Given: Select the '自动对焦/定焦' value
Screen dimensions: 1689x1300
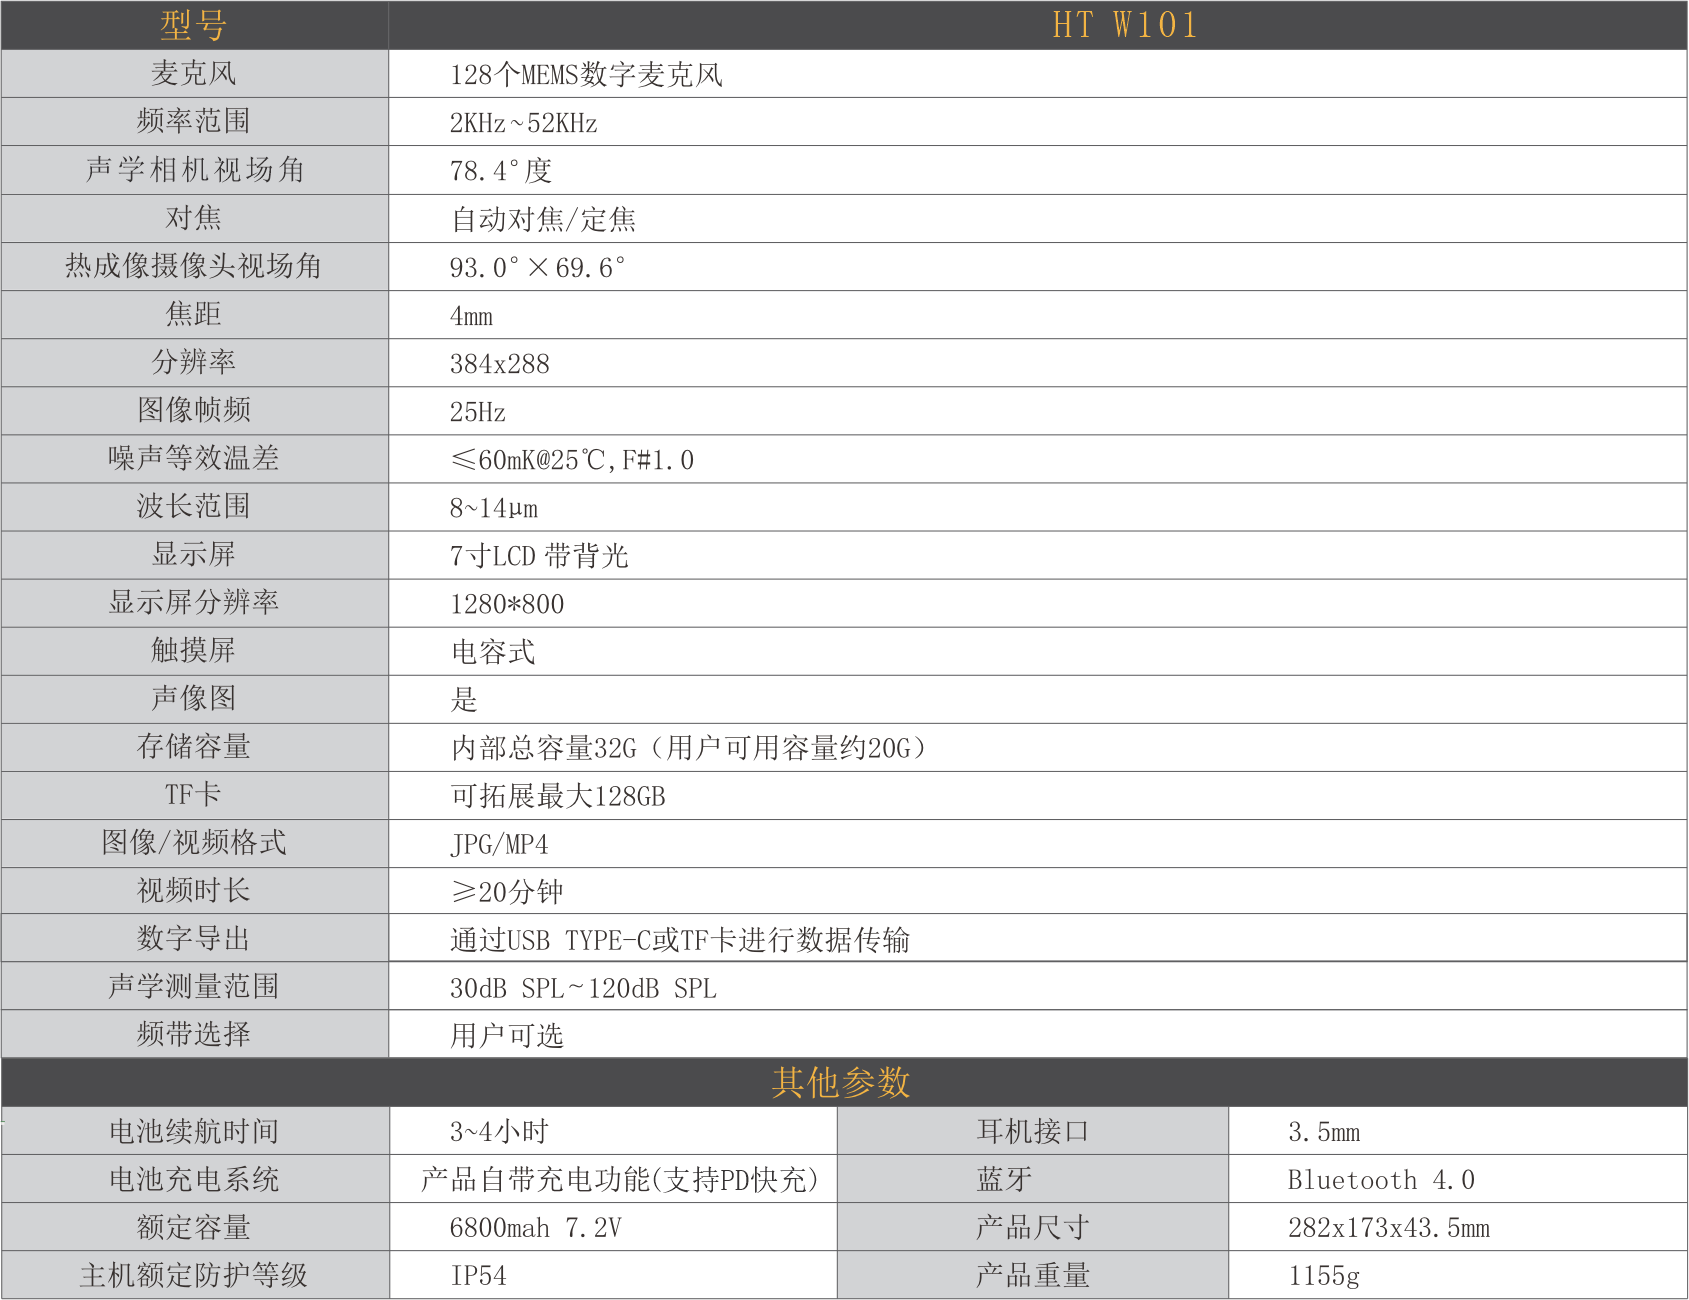Looking at the screenshot, I should pyautogui.click(x=543, y=219).
